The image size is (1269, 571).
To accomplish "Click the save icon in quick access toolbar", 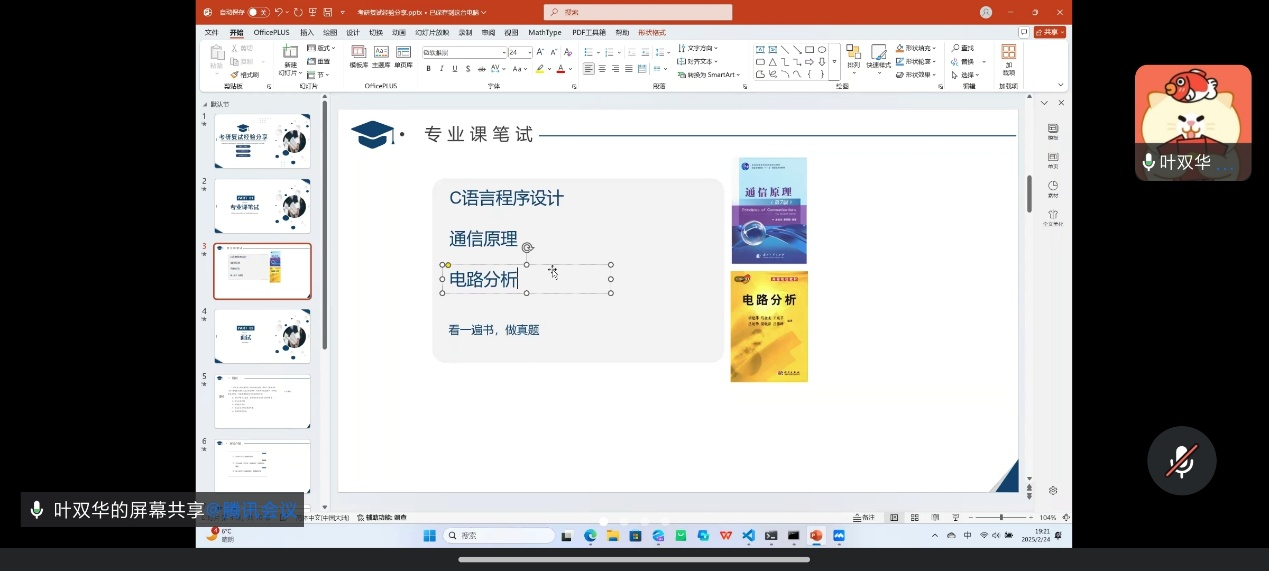I will pos(328,12).
